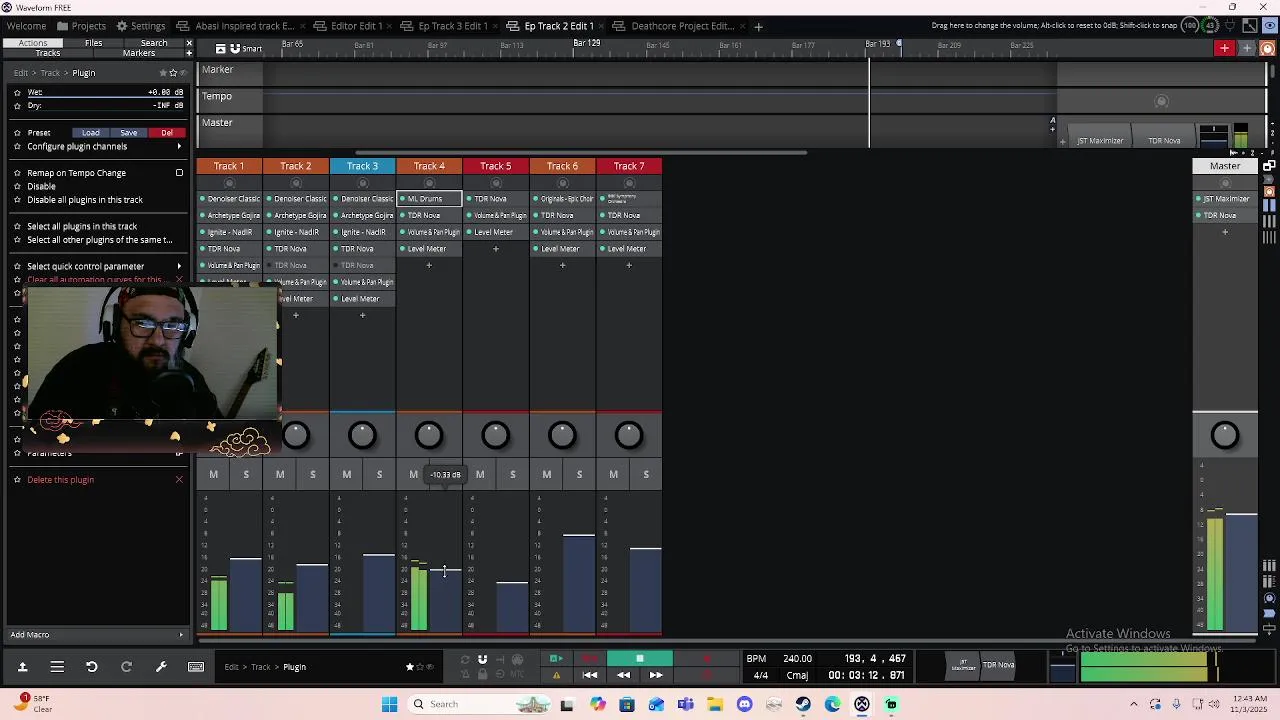Toggle the snap magnet icon in transport
This screenshot has height=720, width=1280.
482,659
